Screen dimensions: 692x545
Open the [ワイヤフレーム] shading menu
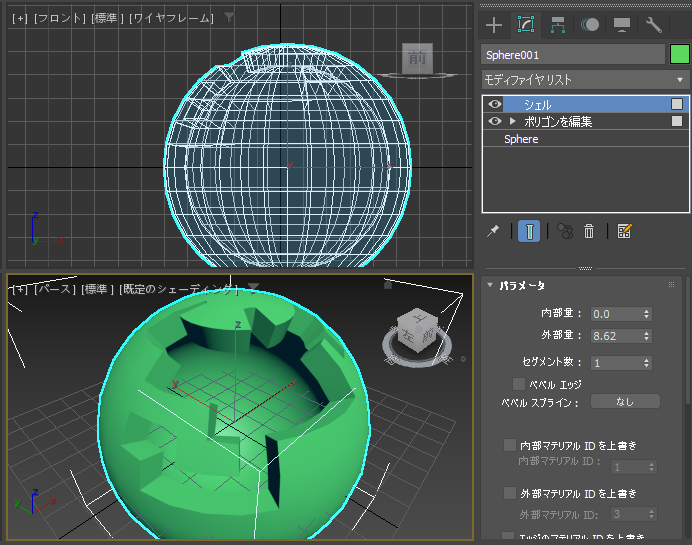click(x=171, y=18)
